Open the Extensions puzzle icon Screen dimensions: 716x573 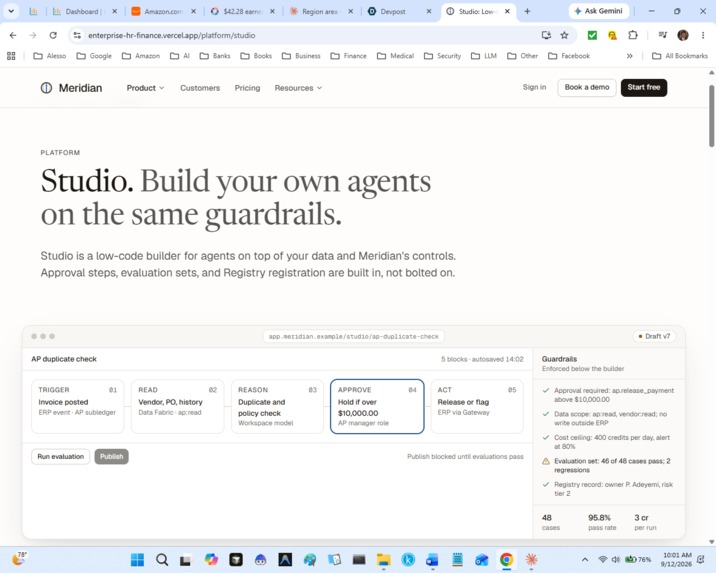[x=632, y=35]
